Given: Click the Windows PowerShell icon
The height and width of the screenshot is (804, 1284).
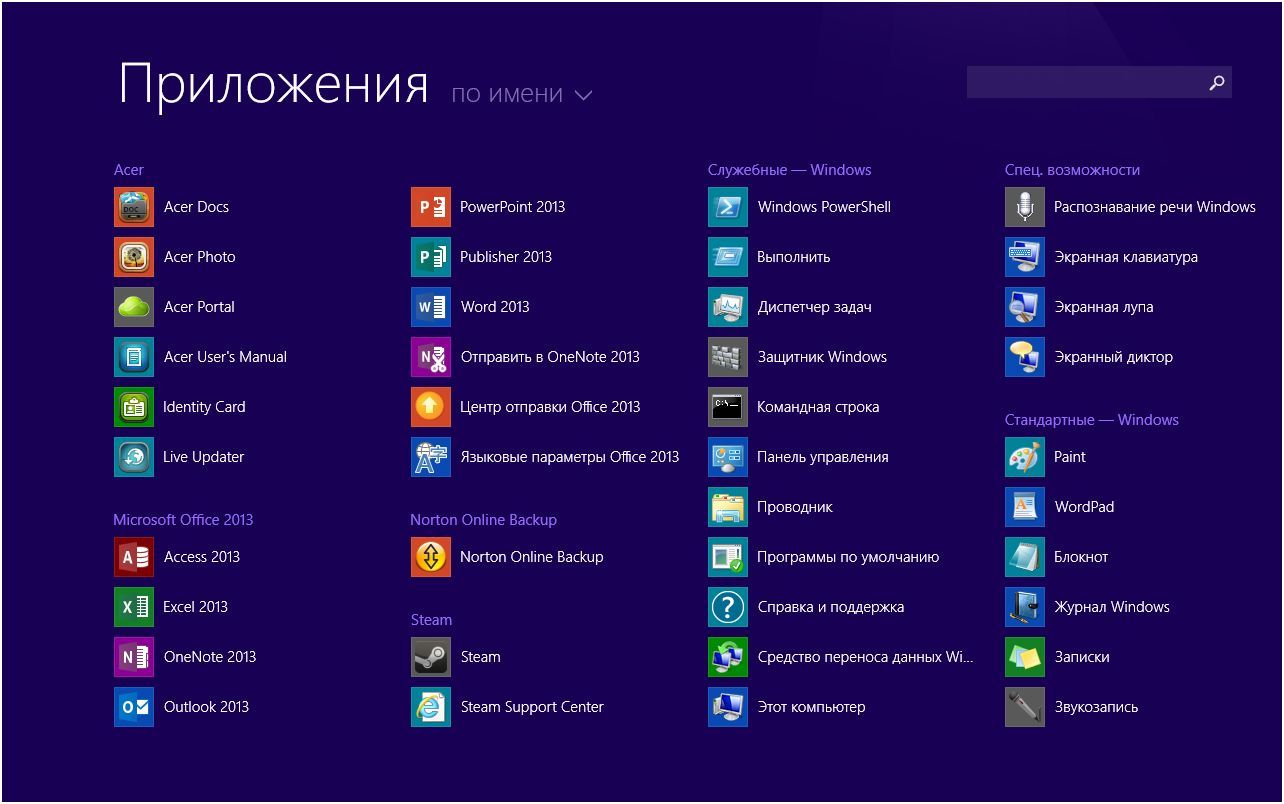Looking at the screenshot, I should (x=728, y=207).
